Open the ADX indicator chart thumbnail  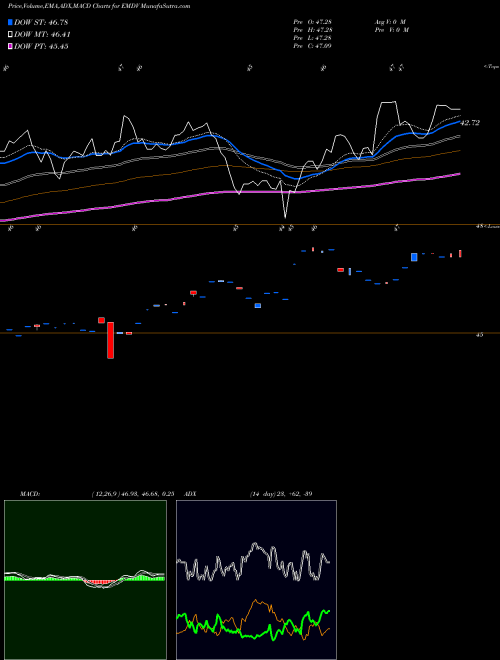point(256,580)
